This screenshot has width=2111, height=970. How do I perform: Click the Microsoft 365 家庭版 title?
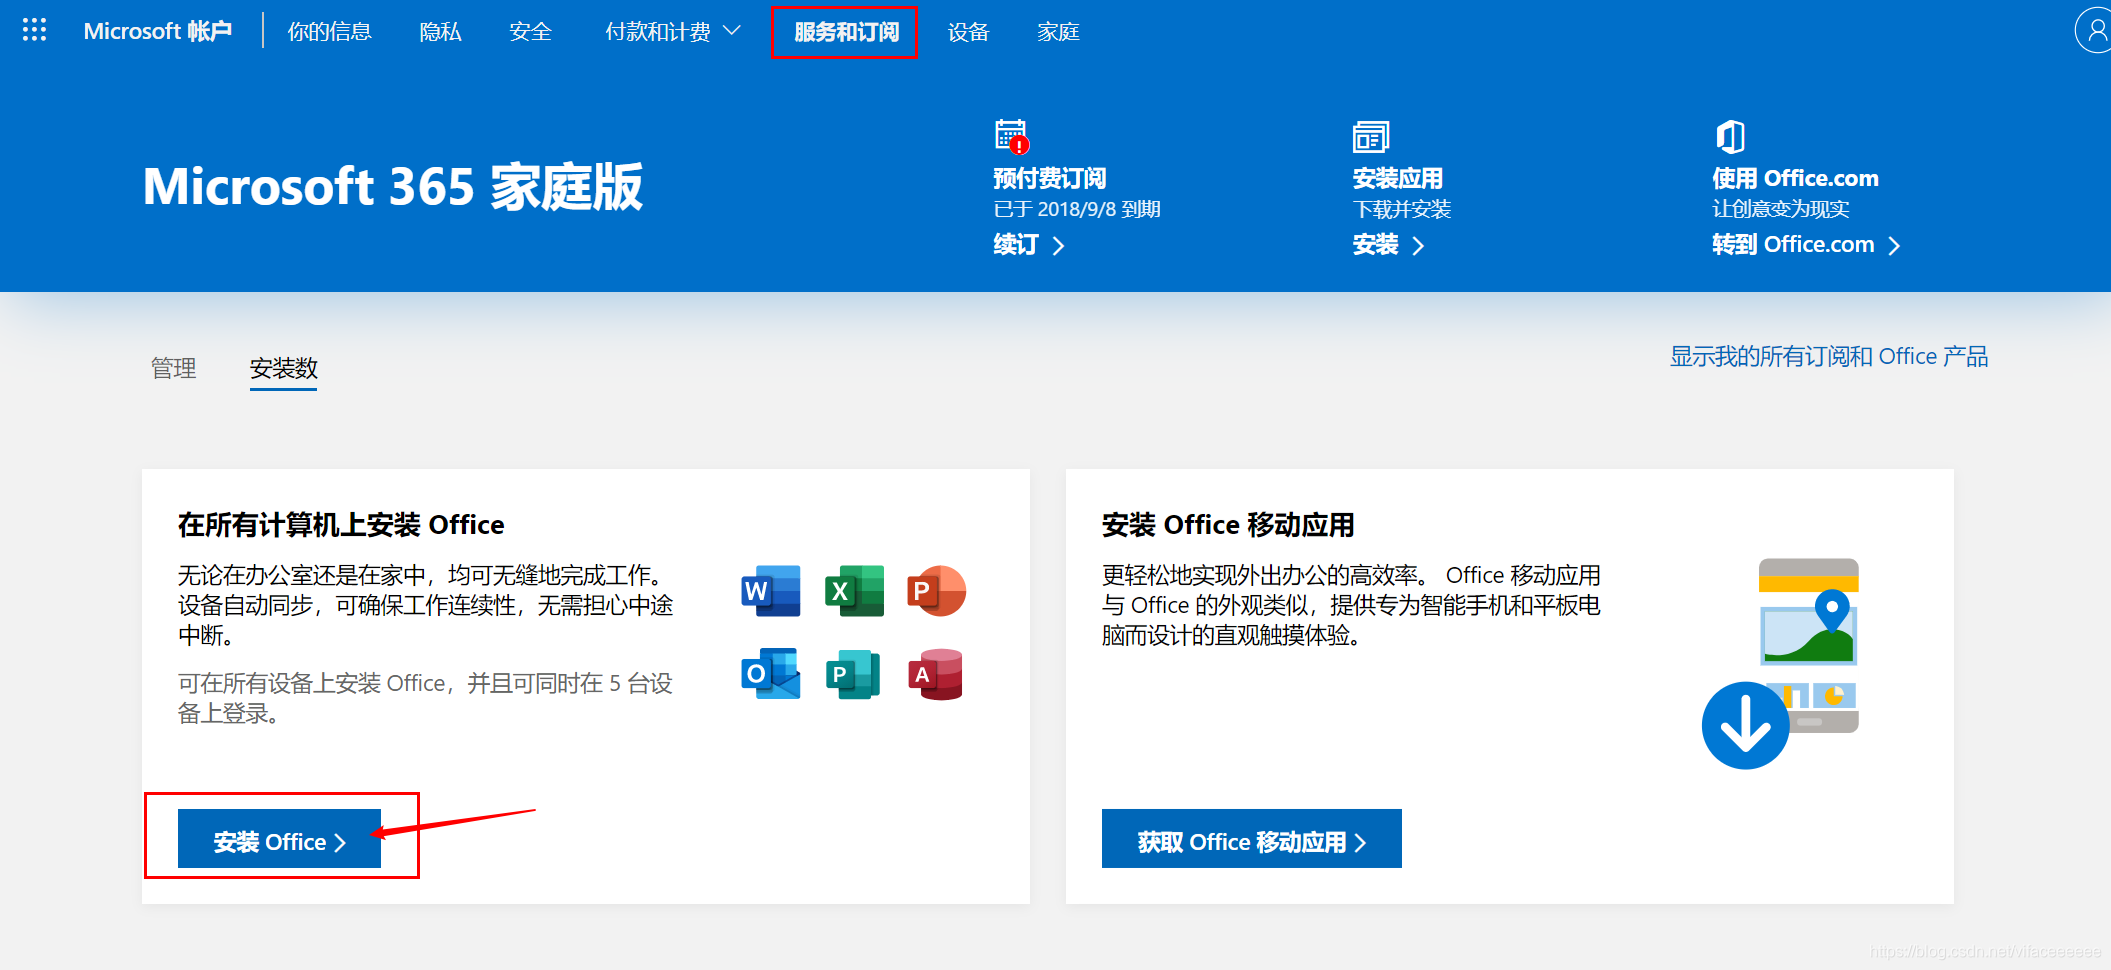[392, 187]
